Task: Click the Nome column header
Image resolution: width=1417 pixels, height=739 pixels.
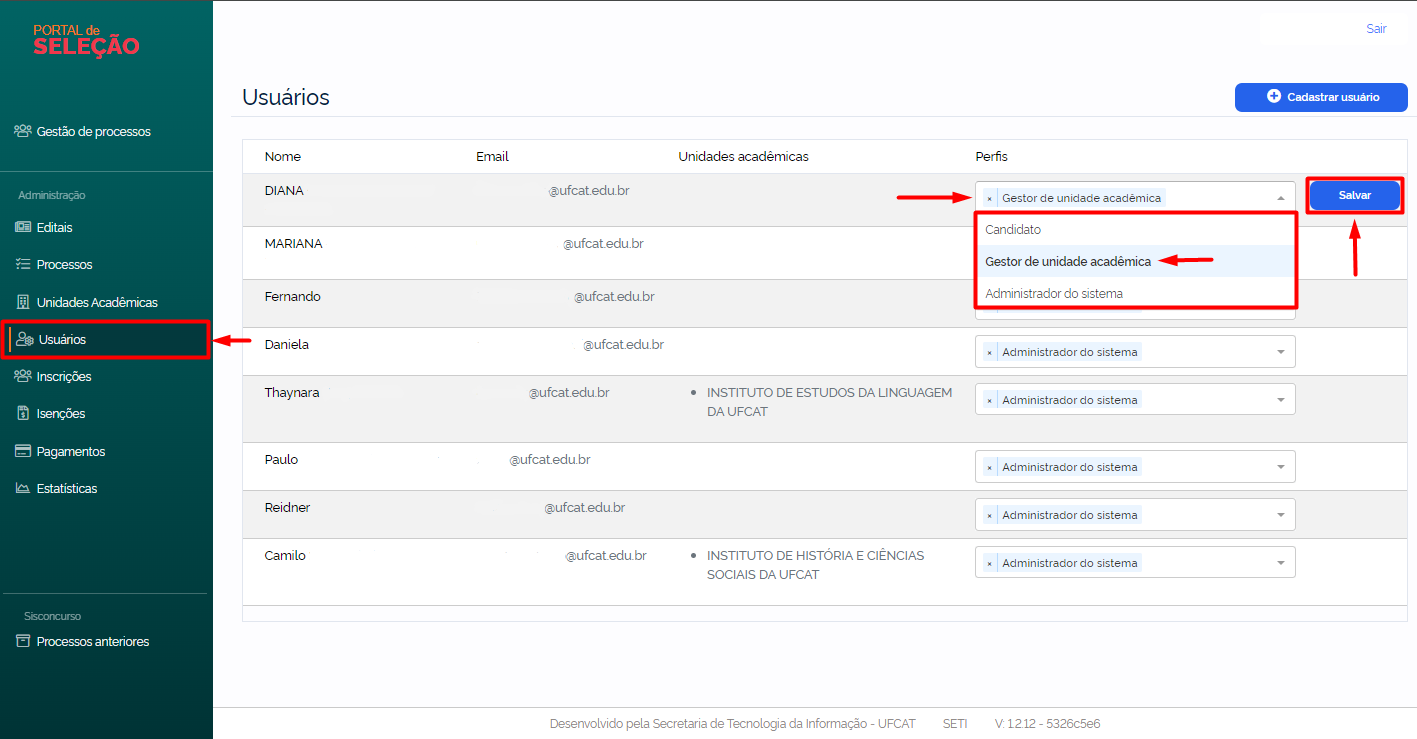Action: click(283, 156)
